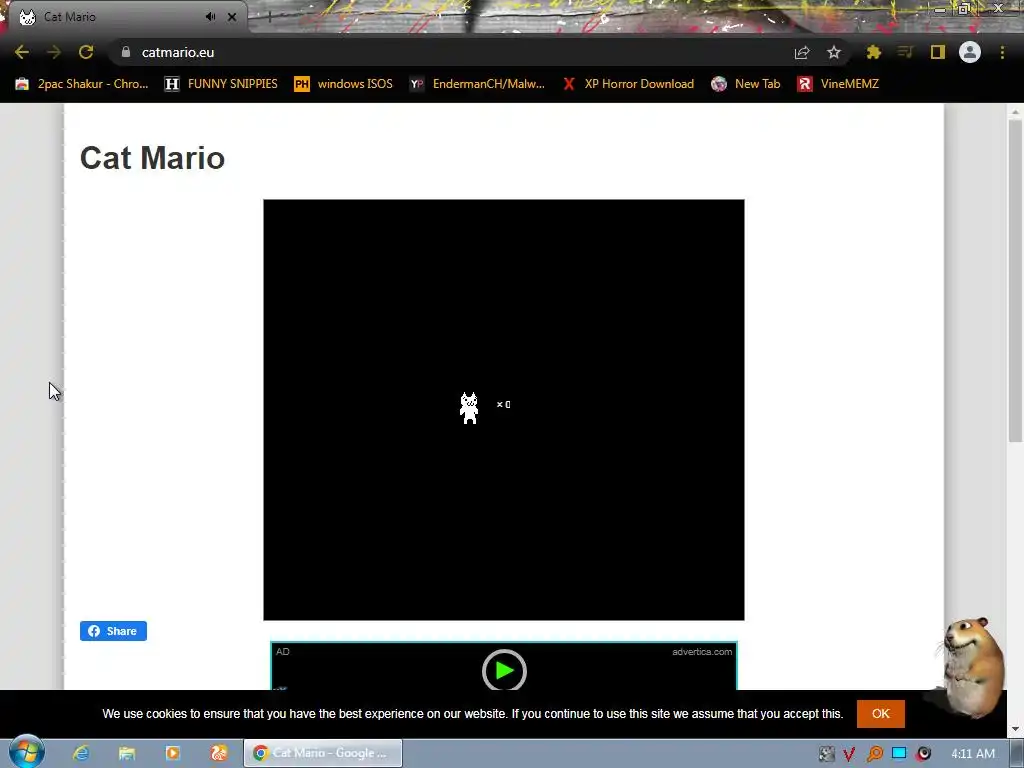Open the EndermanCH/Malw... bookmark

(477, 84)
